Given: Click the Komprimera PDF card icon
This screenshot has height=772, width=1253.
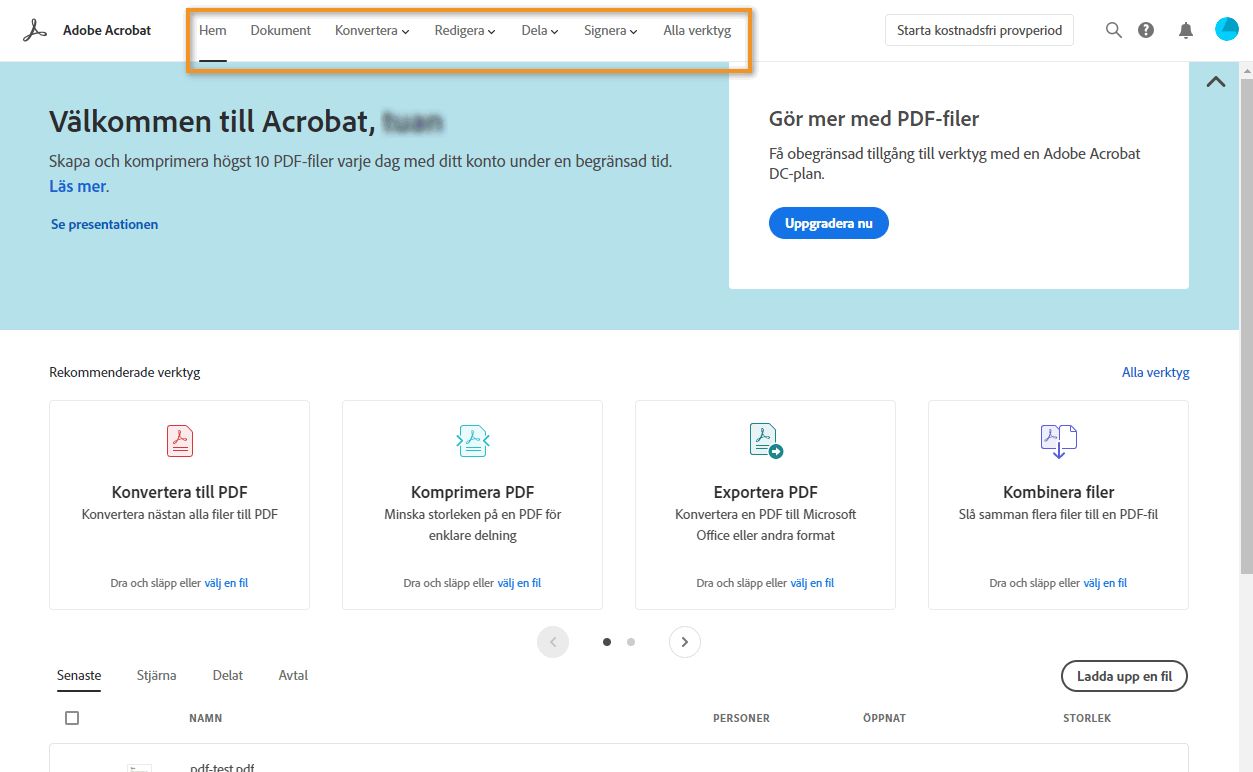Looking at the screenshot, I should tap(473, 440).
